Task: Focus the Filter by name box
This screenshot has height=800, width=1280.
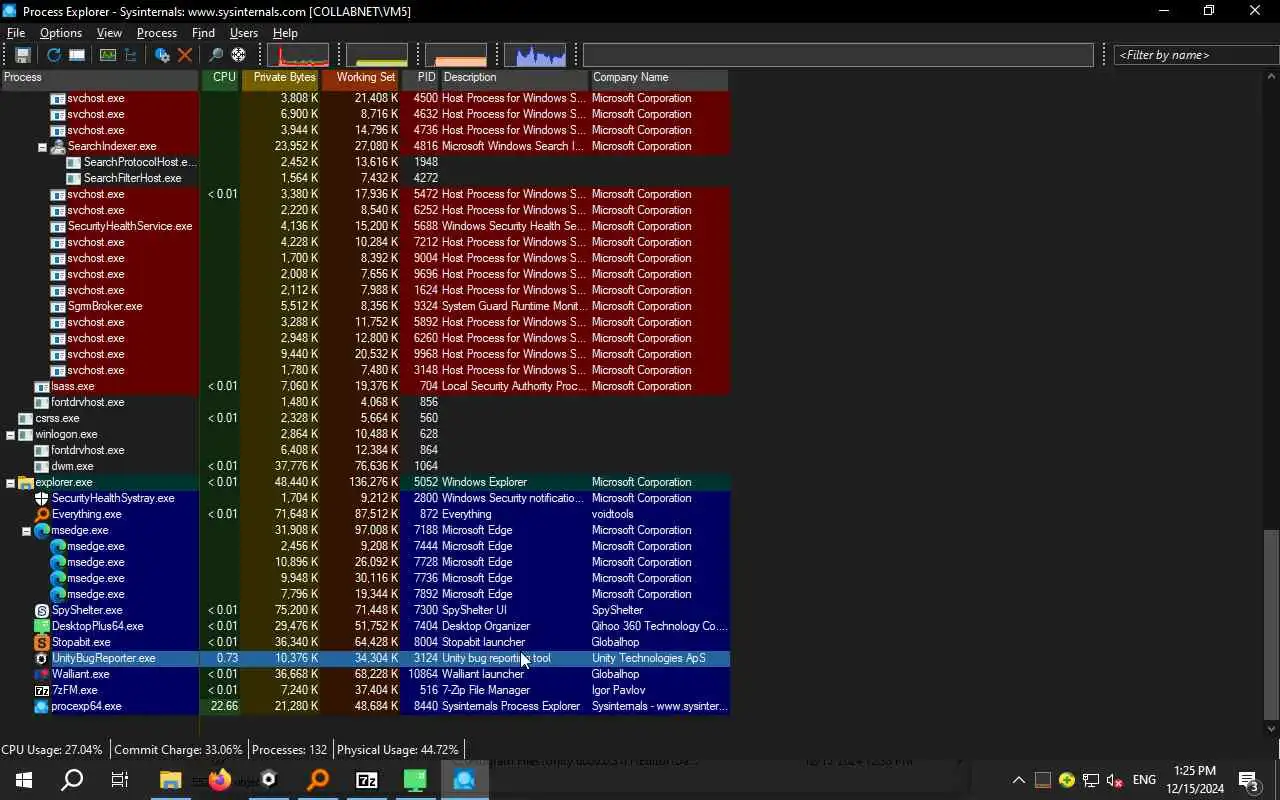Action: 1196,55
